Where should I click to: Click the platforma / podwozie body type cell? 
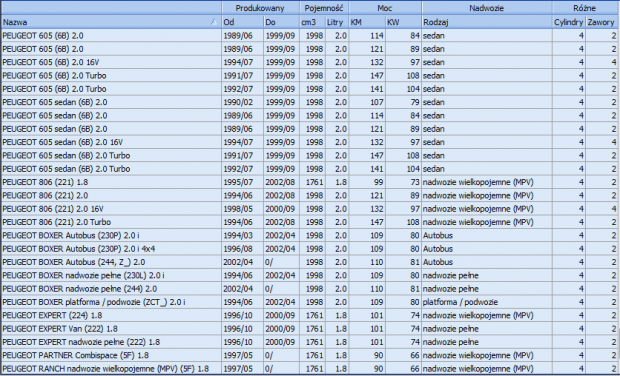487,302
